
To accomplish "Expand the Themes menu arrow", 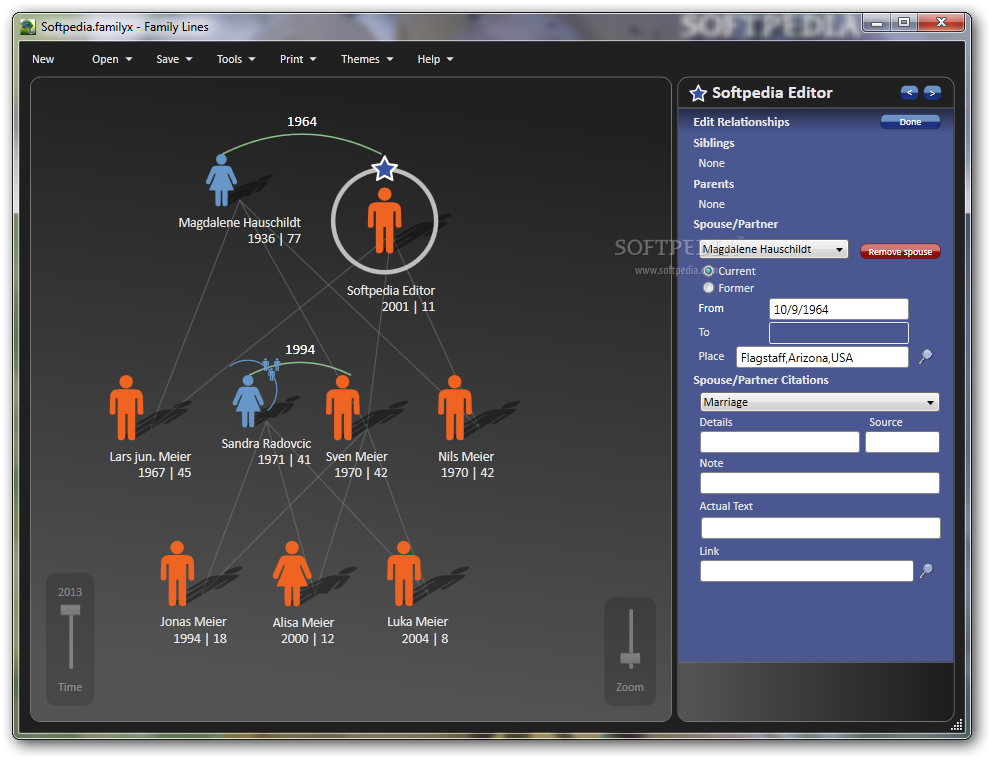I will pyautogui.click(x=390, y=59).
